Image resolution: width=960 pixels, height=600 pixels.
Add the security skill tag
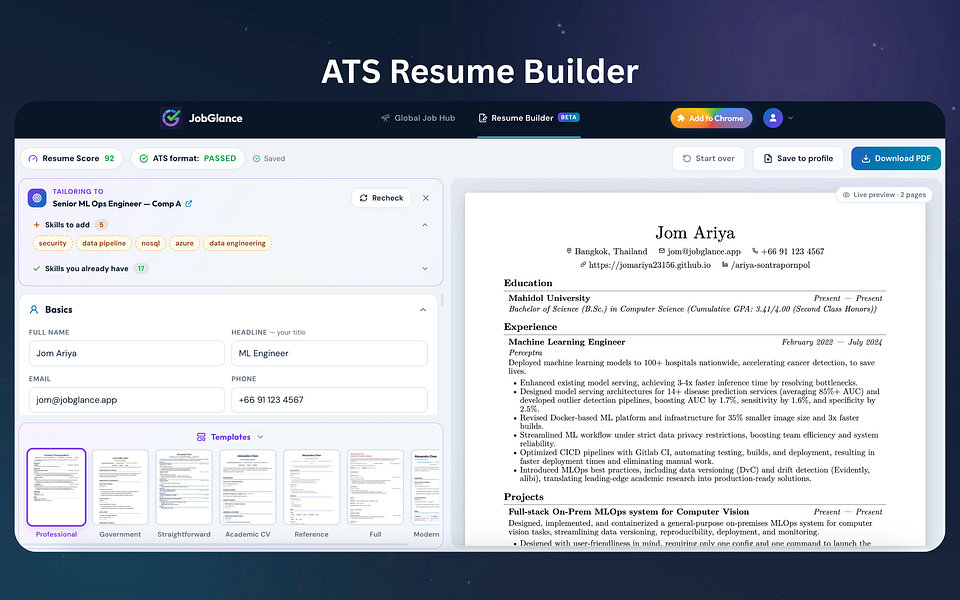(52, 243)
